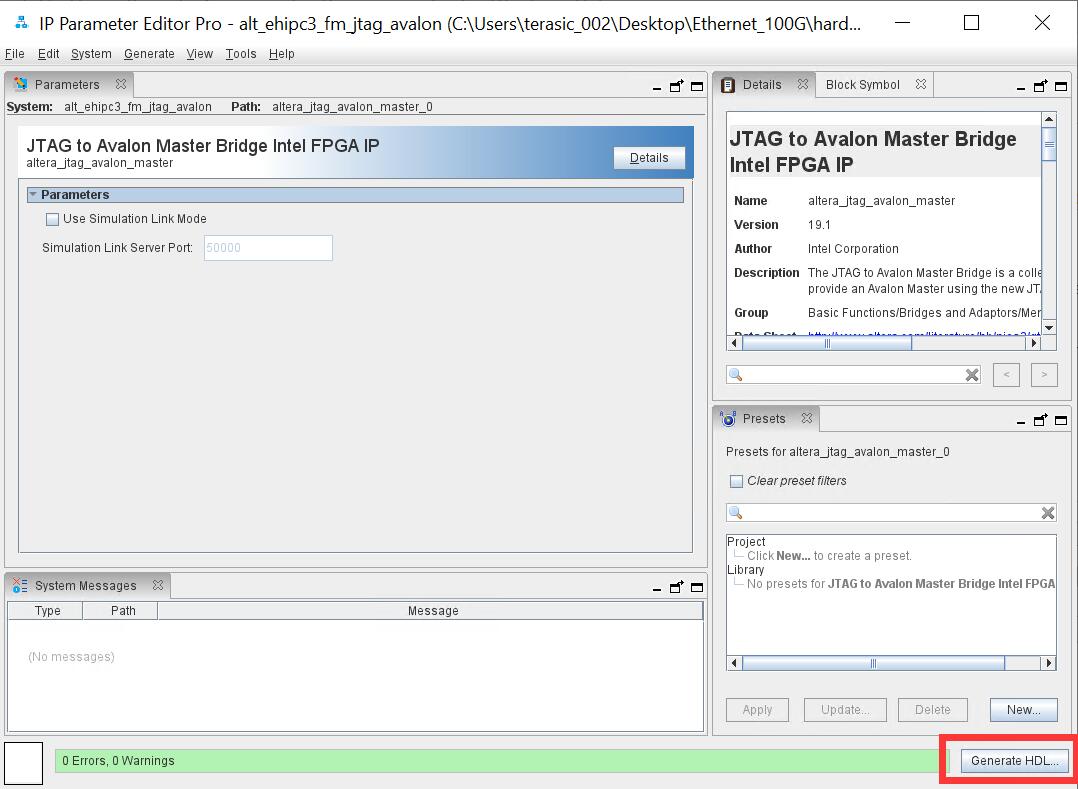Open the File menu
The width and height of the screenshot is (1078, 789).
coord(14,54)
